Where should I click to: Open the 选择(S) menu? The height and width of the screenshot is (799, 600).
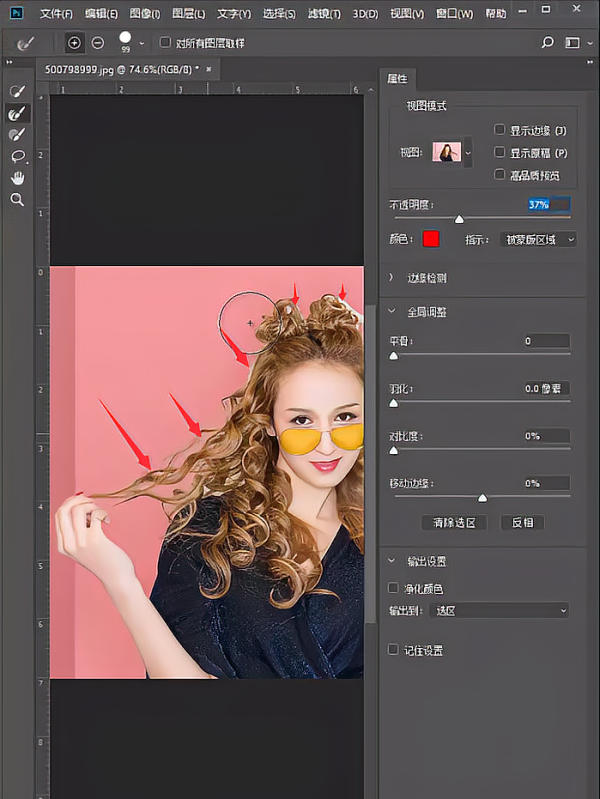pos(279,14)
